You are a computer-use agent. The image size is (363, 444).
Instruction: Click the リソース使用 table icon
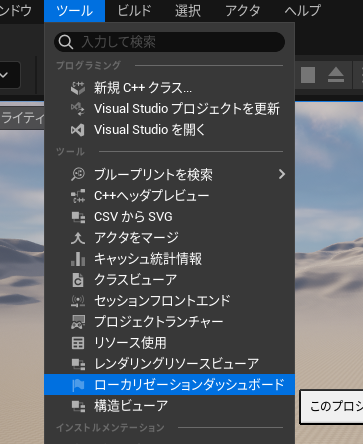[x=78, y=343]
